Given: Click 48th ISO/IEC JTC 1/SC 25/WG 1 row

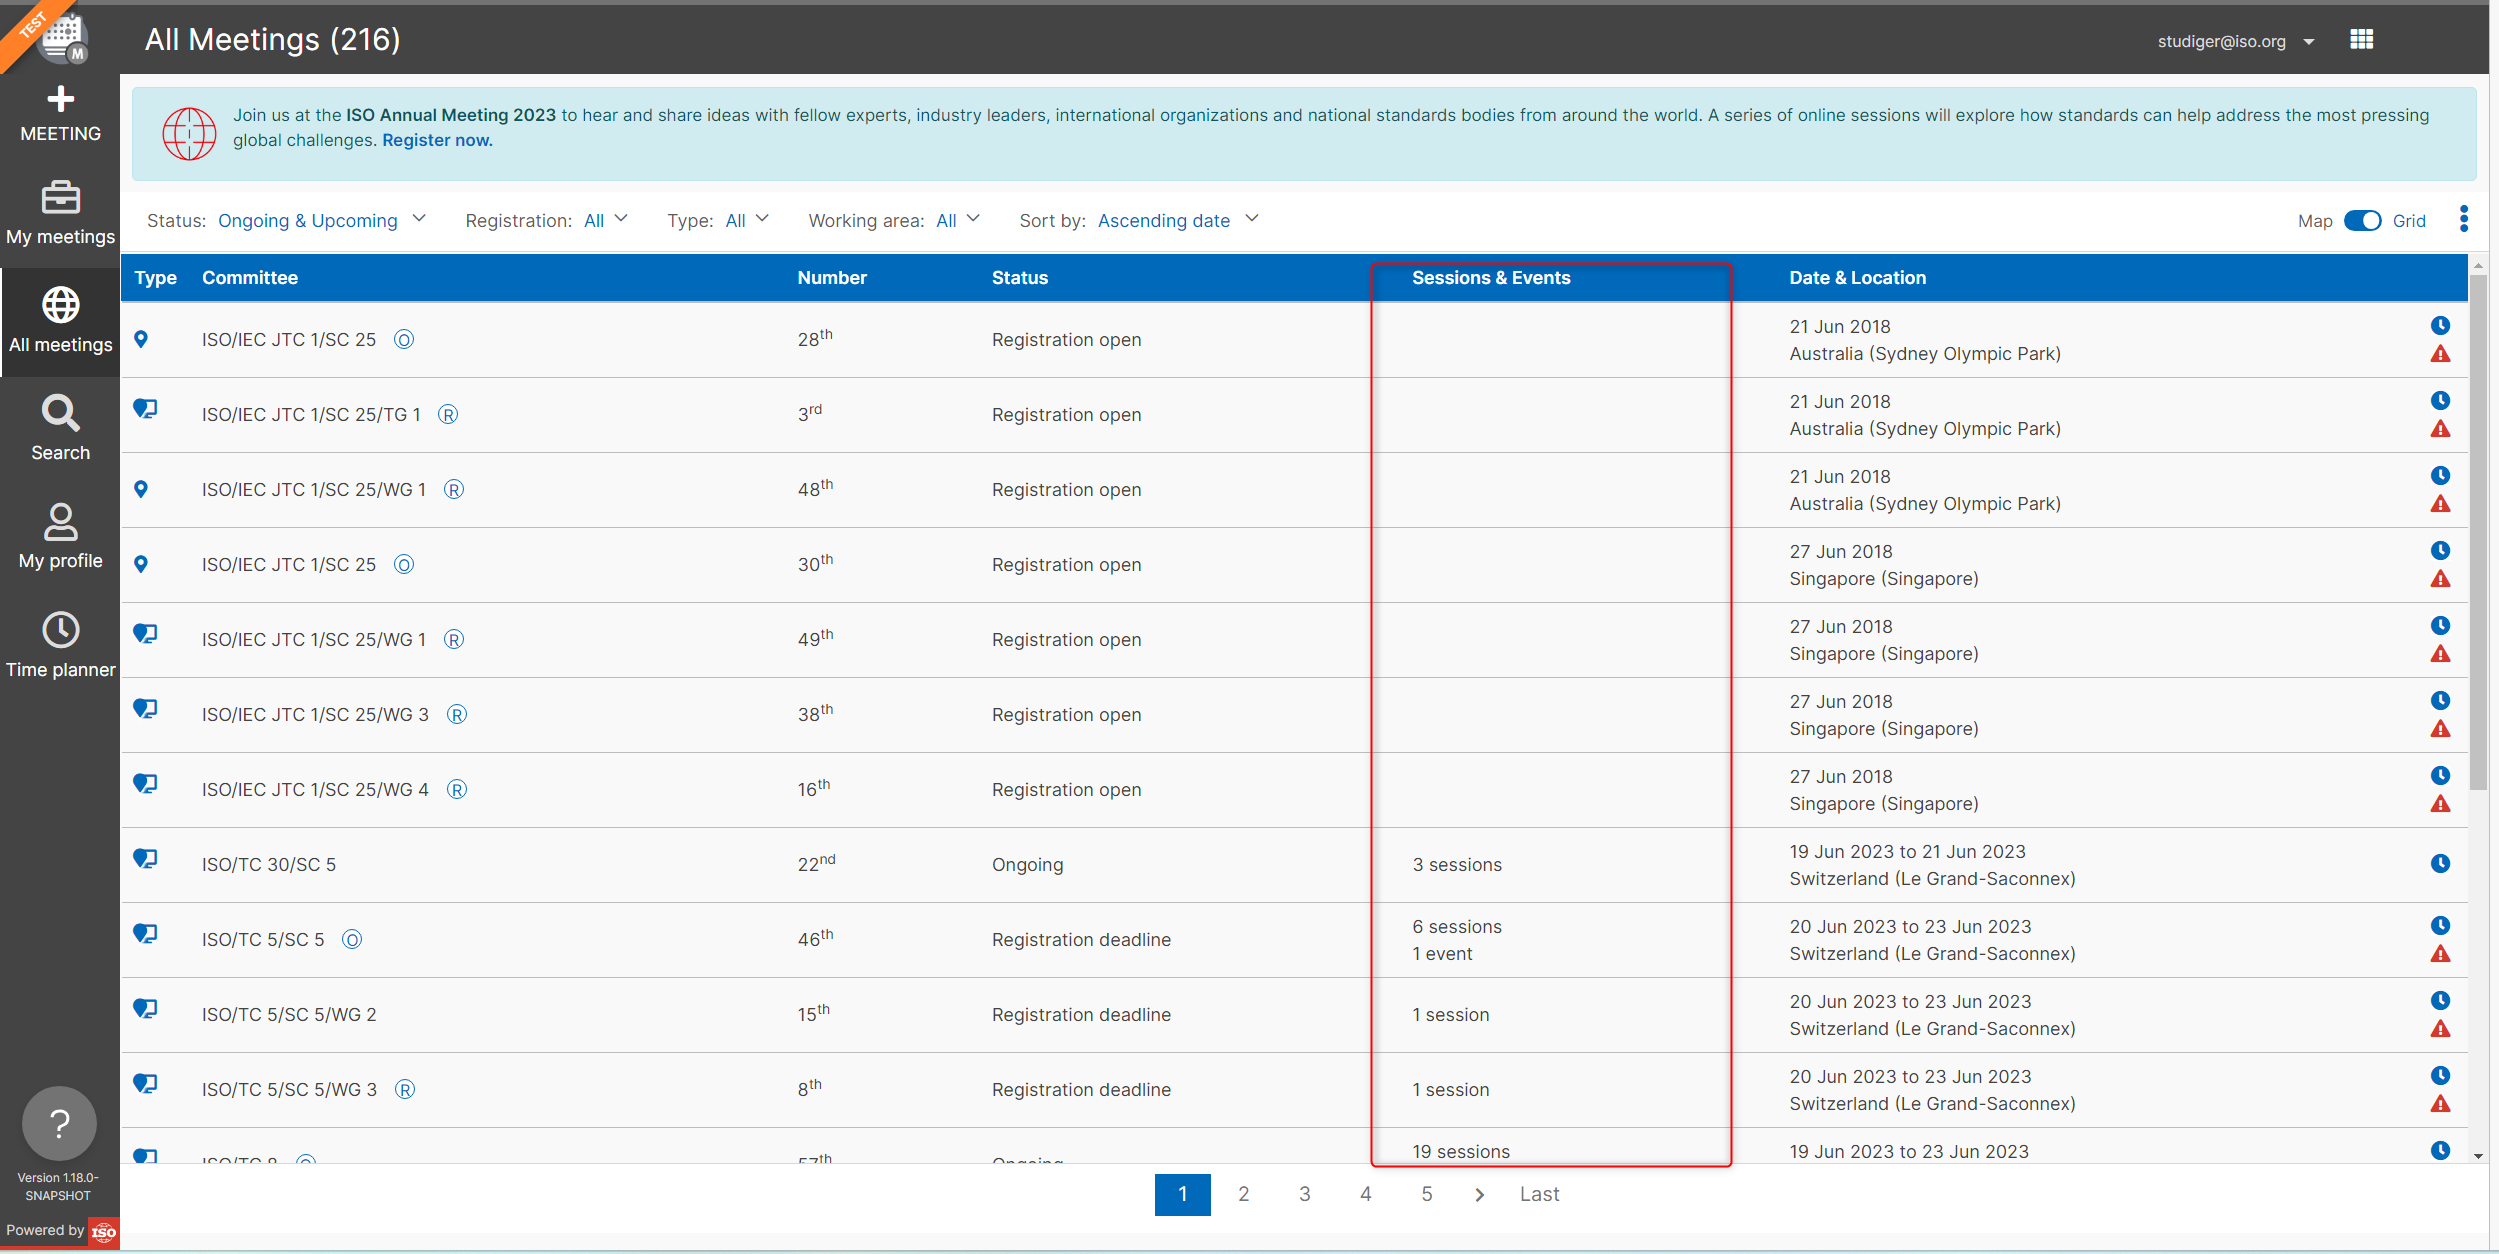Looking at the screenshot, I should [x=1294, y=490].
